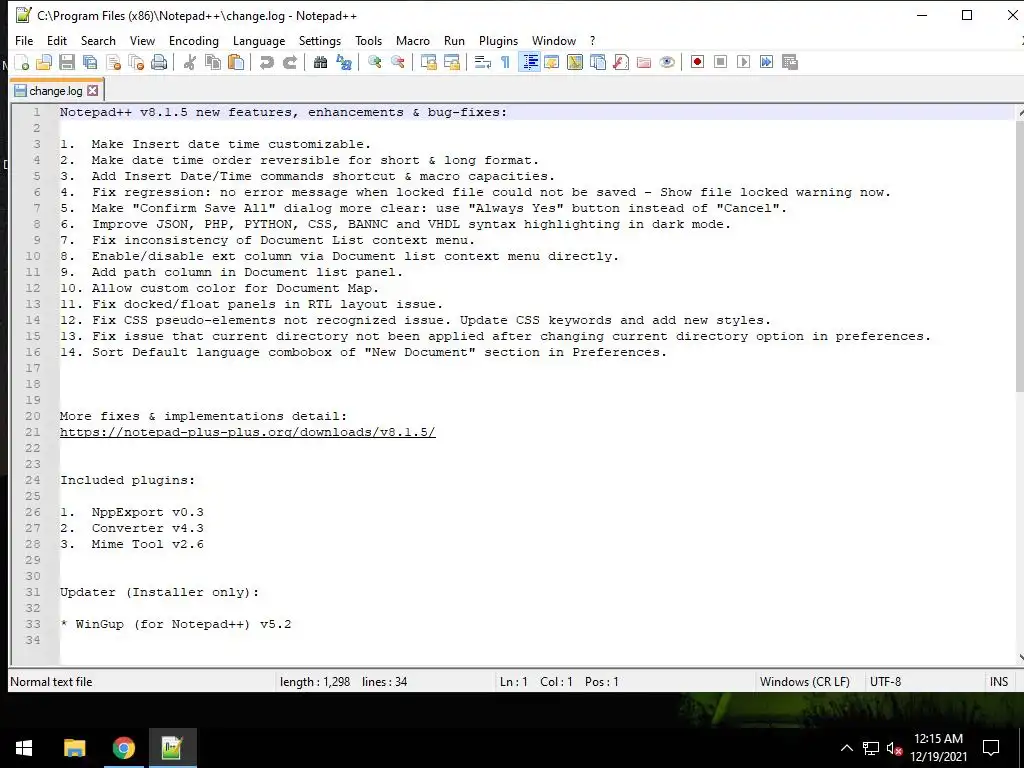Viewport: 1024px width, 768px height.
Task: Toggle show all characters pilcrow icon
Action: (505, 62)
